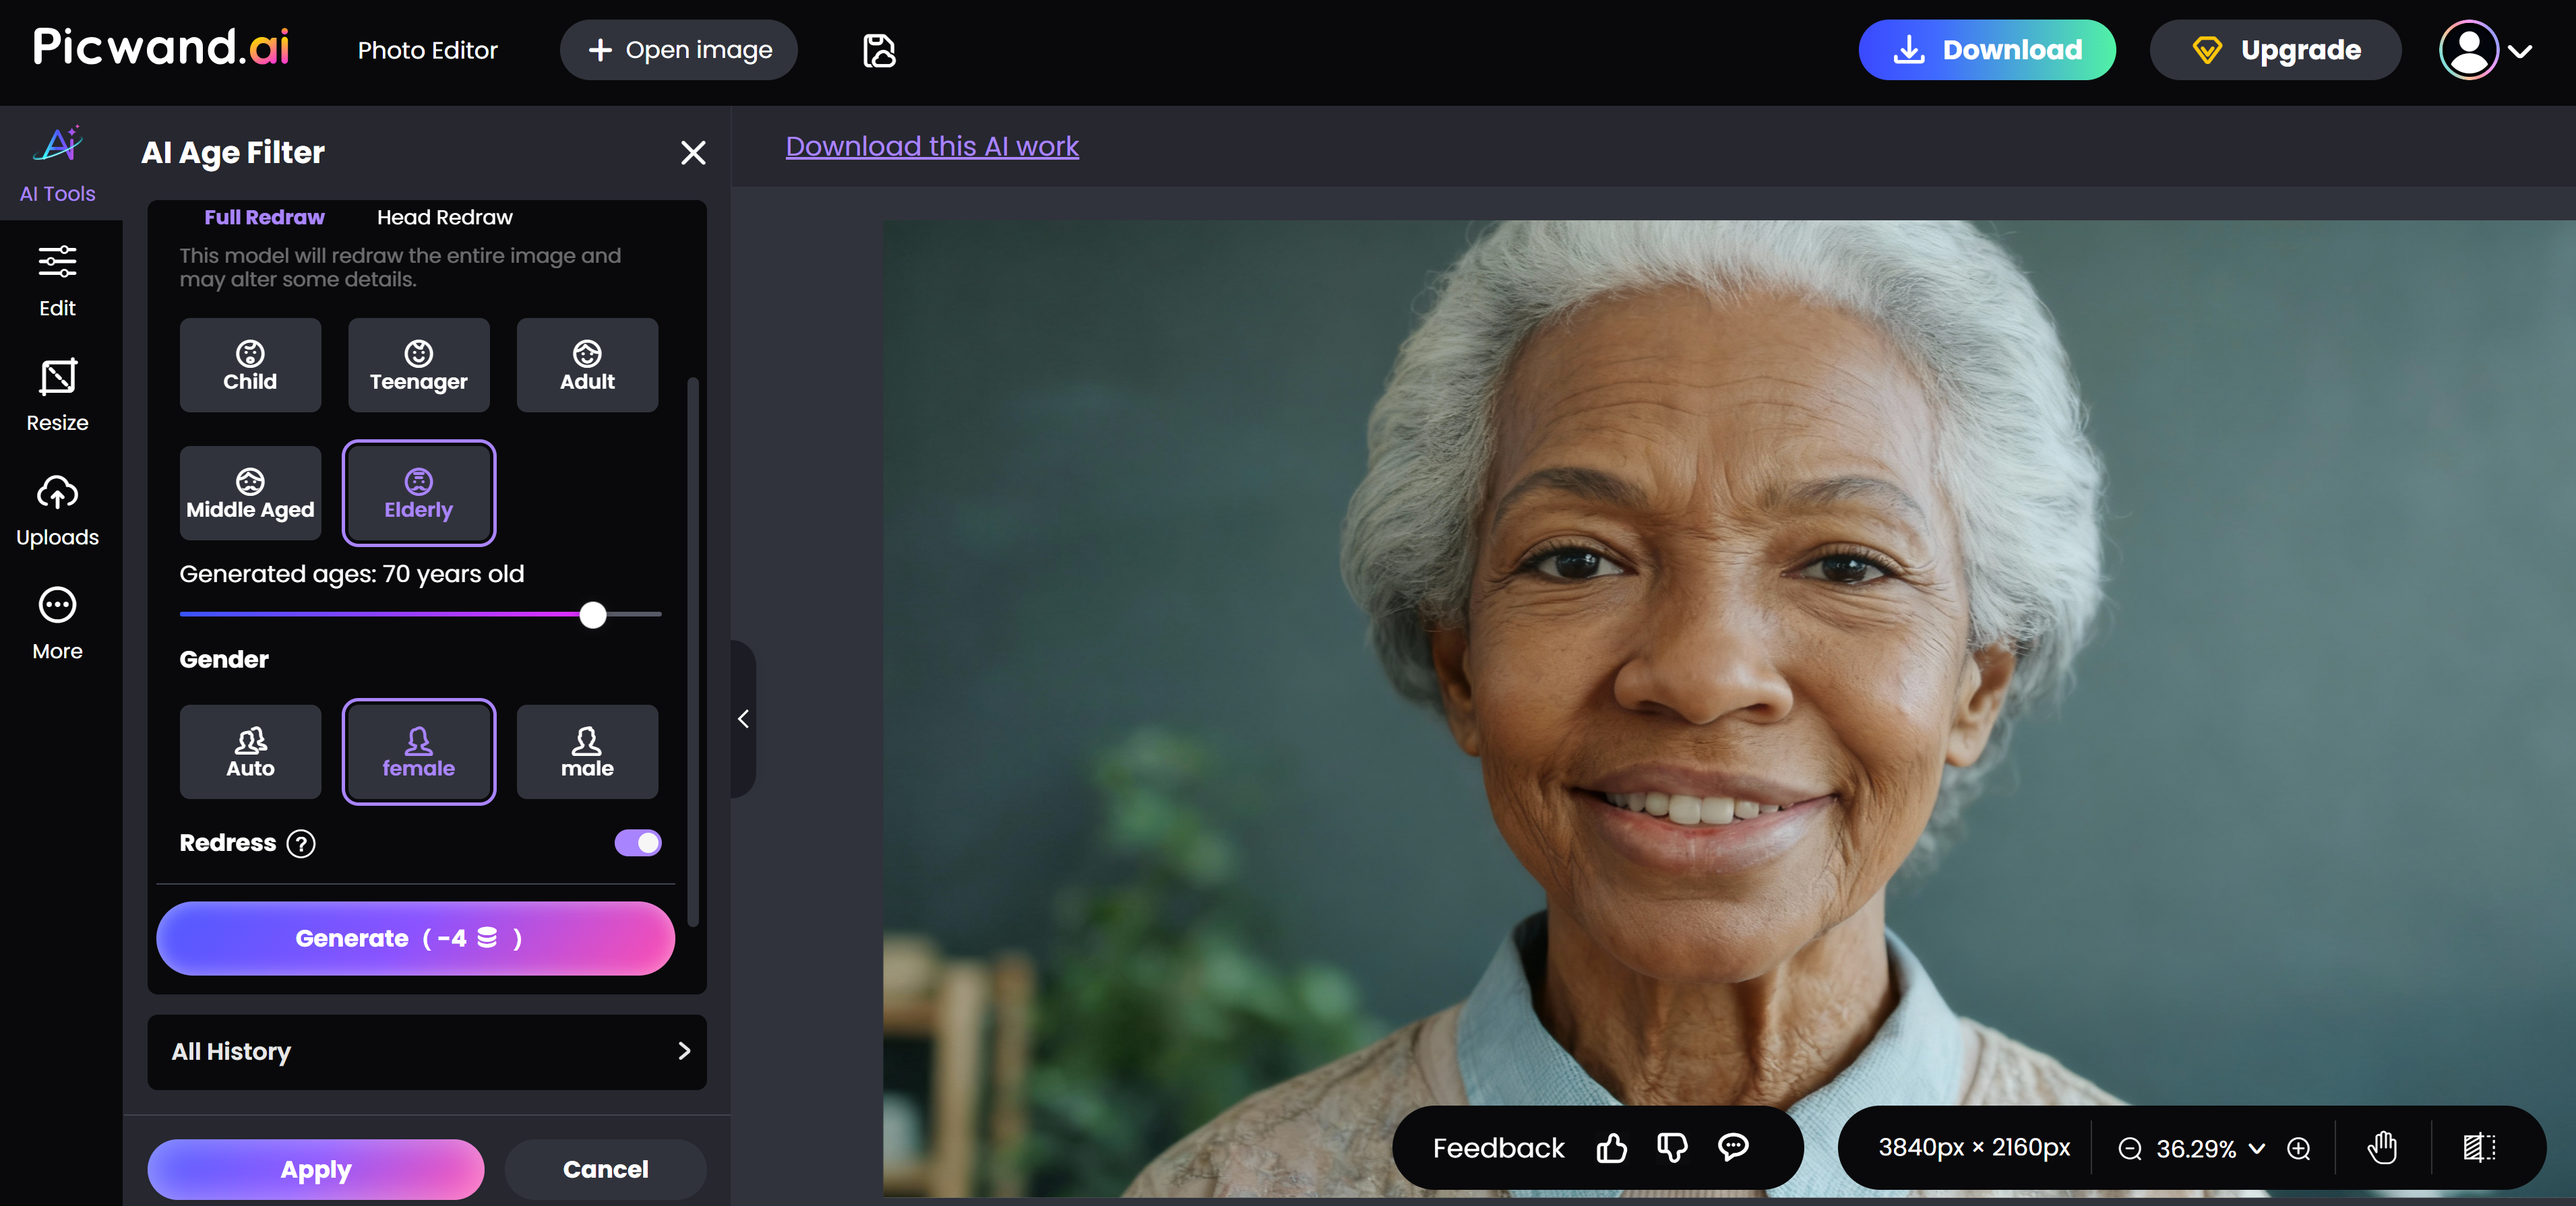Switch to the Head Redraw tab
The image size is (2576, 1206).
(x=444, y=217)
